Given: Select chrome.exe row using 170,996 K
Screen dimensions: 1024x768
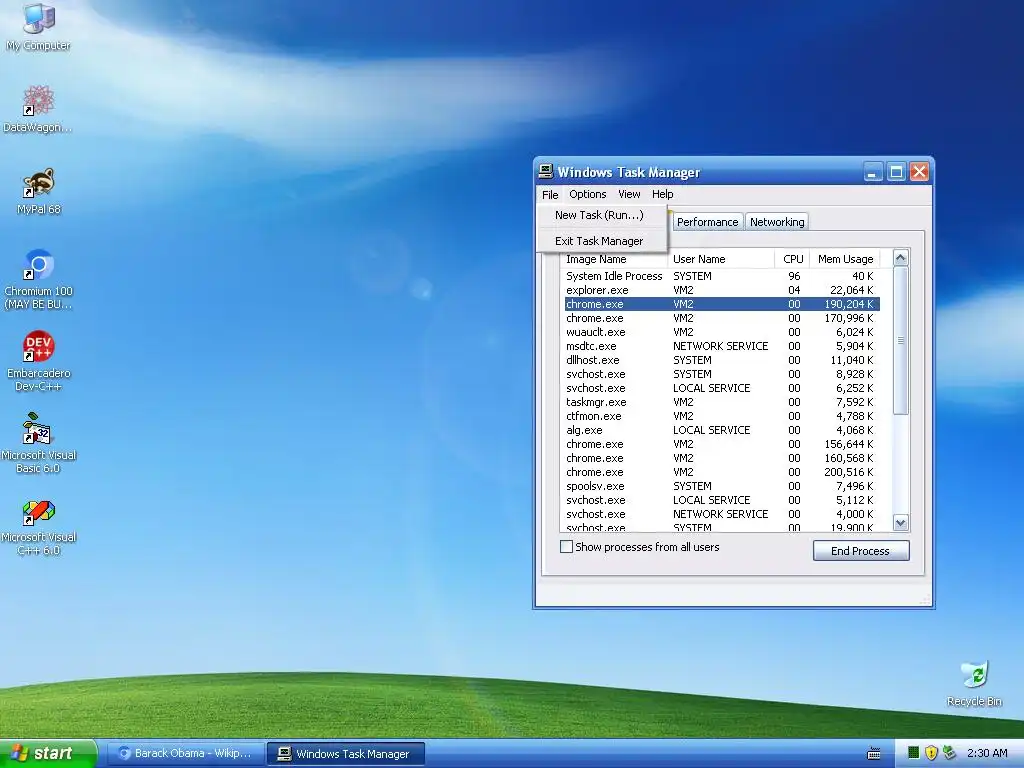Looking at the screenshot, I should (x=720, y=318).
